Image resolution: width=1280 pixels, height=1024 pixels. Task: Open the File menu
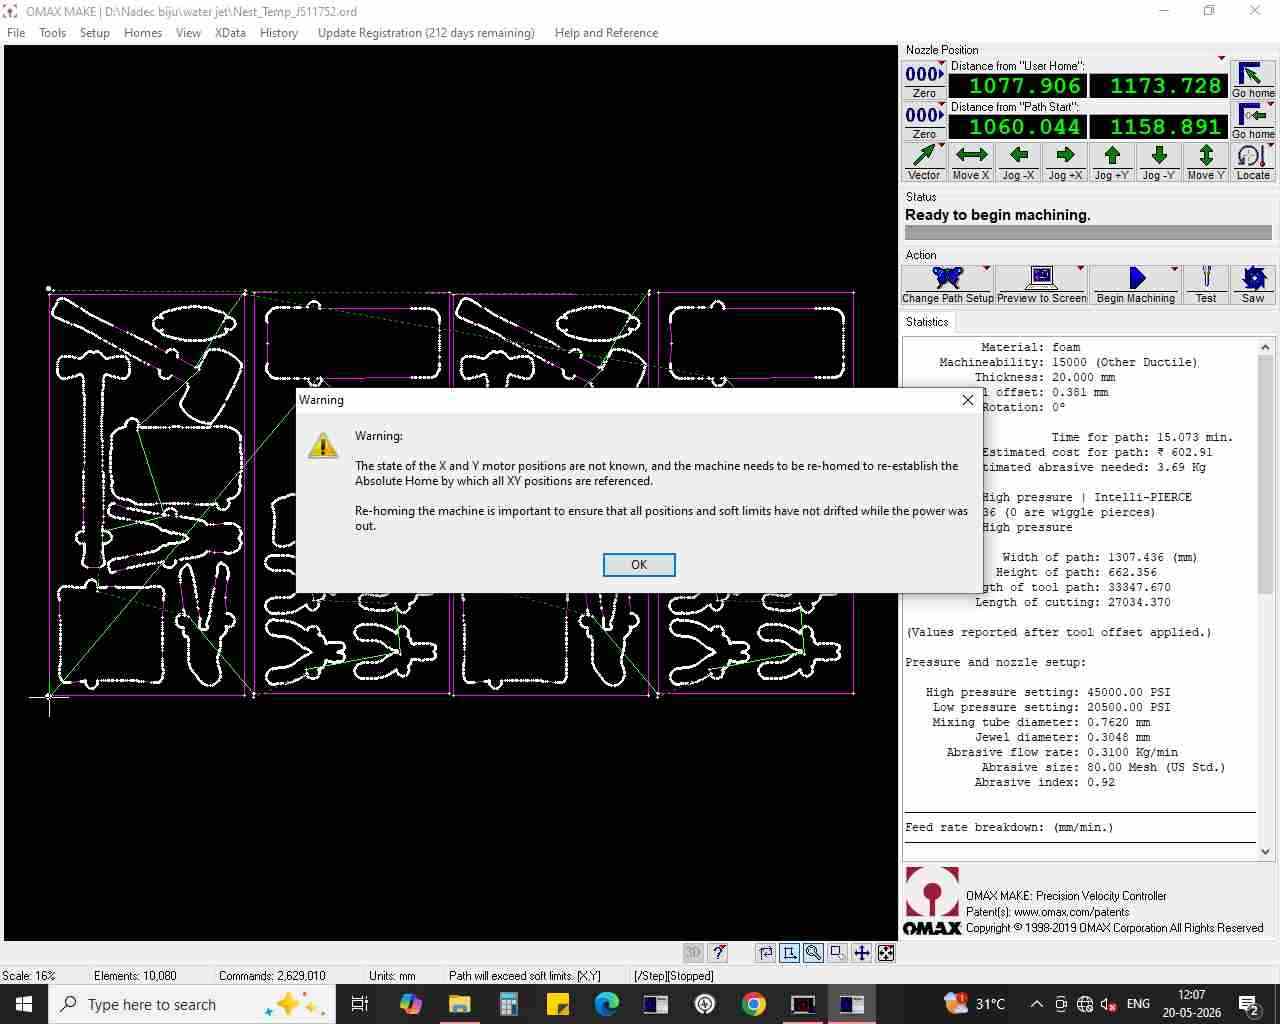16,33
